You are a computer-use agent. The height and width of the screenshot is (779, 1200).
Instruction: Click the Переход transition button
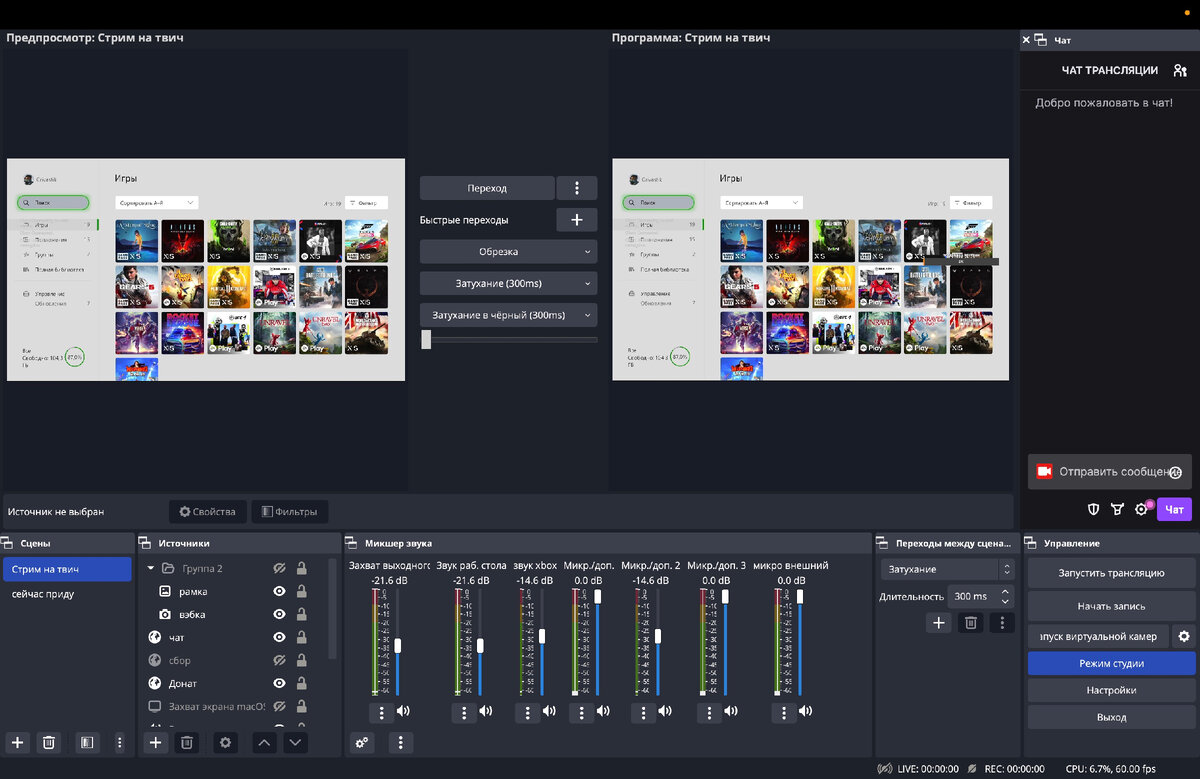pyautogui.click(x=487, y=188)
